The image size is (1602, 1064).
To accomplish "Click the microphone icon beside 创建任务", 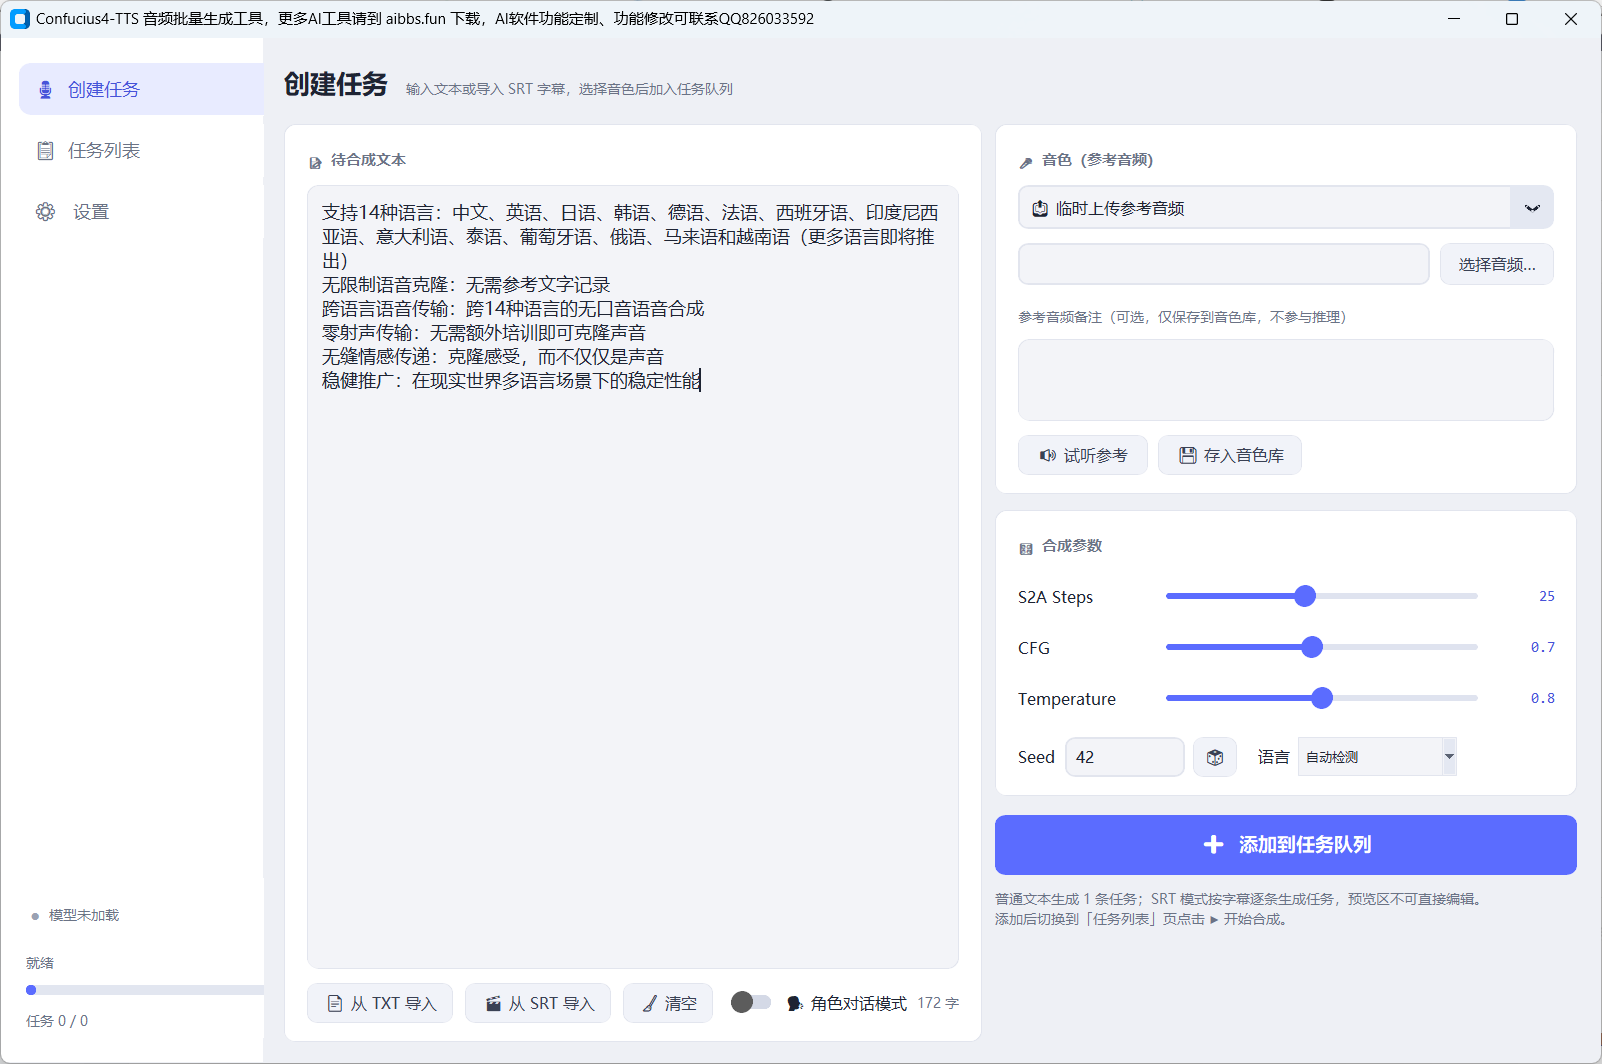I will (45, 90).
